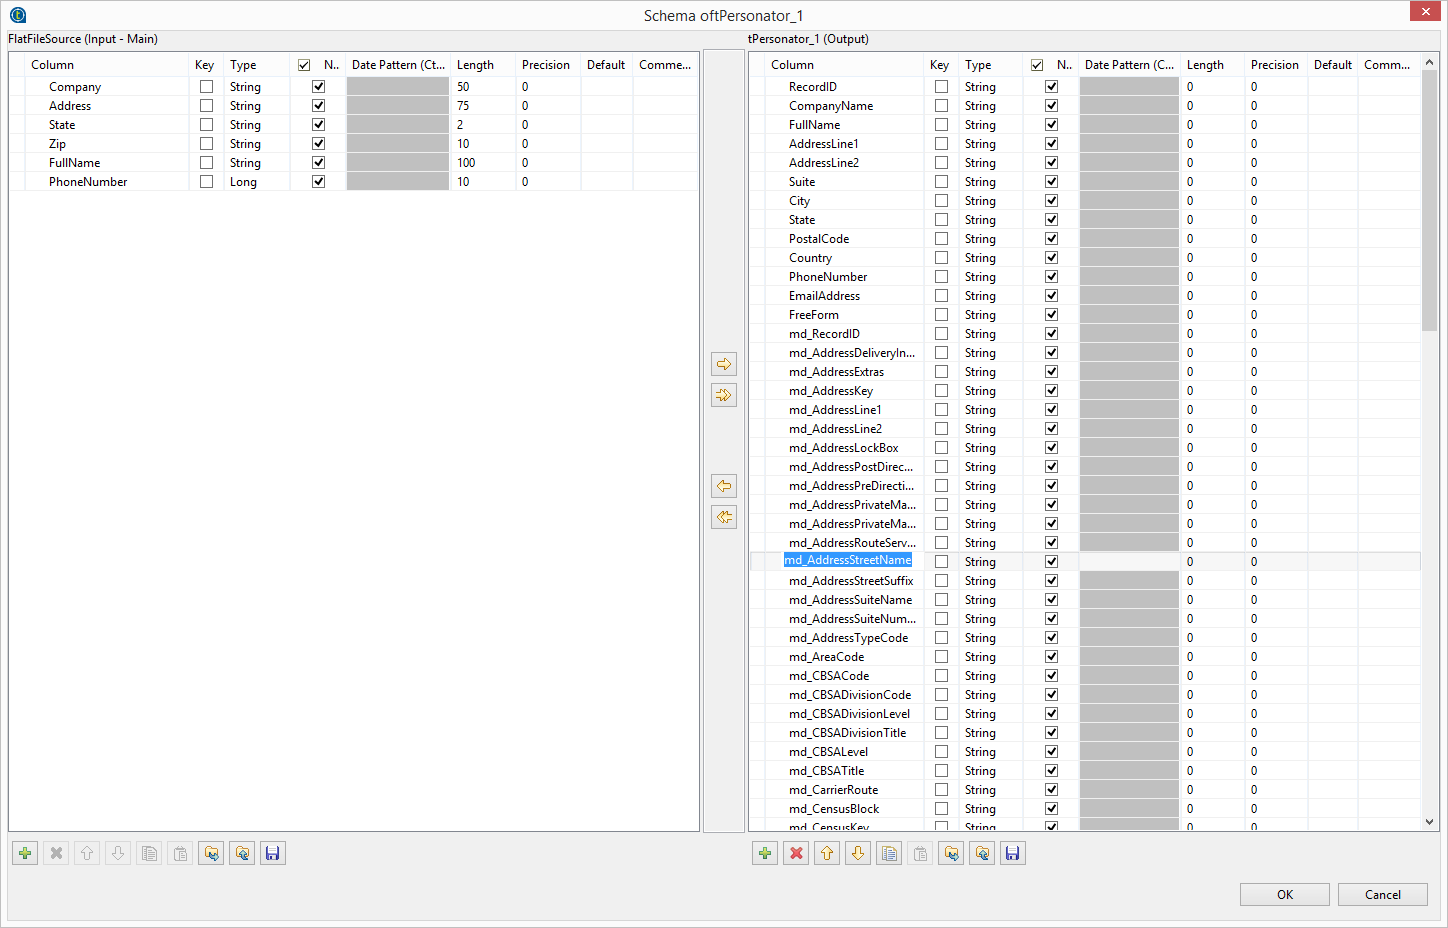Click the single left arrow to copy to input
The image size is (1448, 928).
tap(724, 486)
